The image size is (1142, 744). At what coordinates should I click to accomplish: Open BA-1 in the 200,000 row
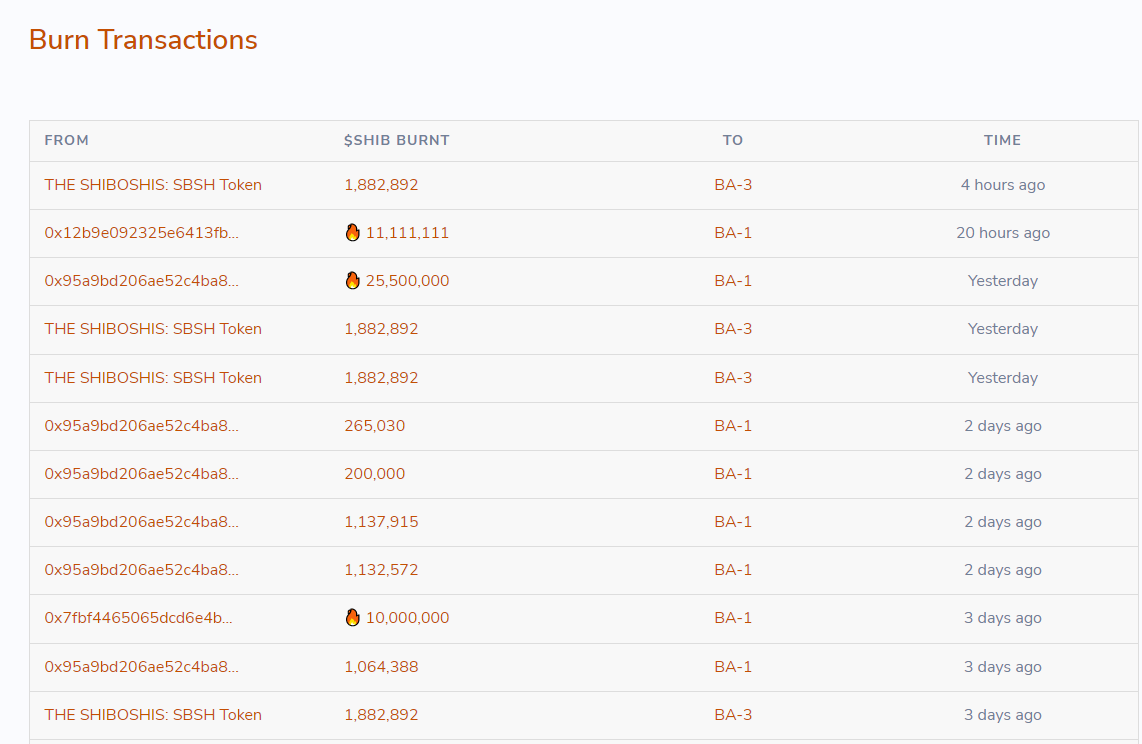(733, 474)
